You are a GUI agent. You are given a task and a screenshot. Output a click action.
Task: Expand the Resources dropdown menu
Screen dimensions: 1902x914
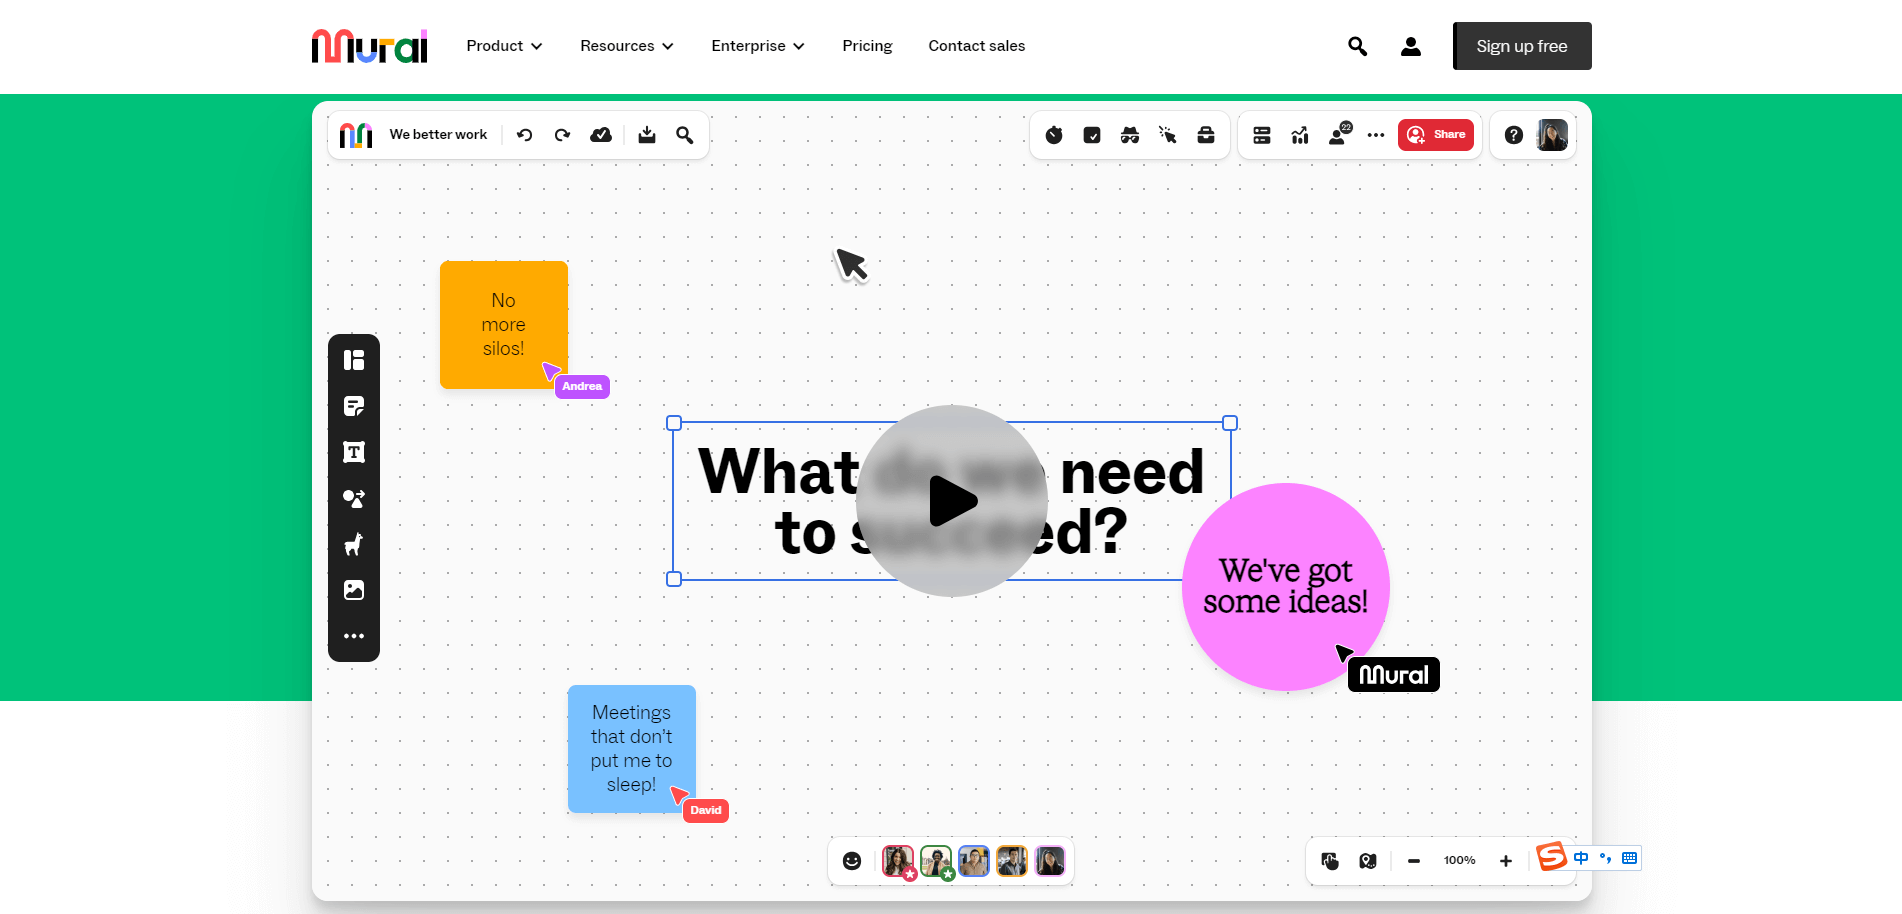point(627,46)
